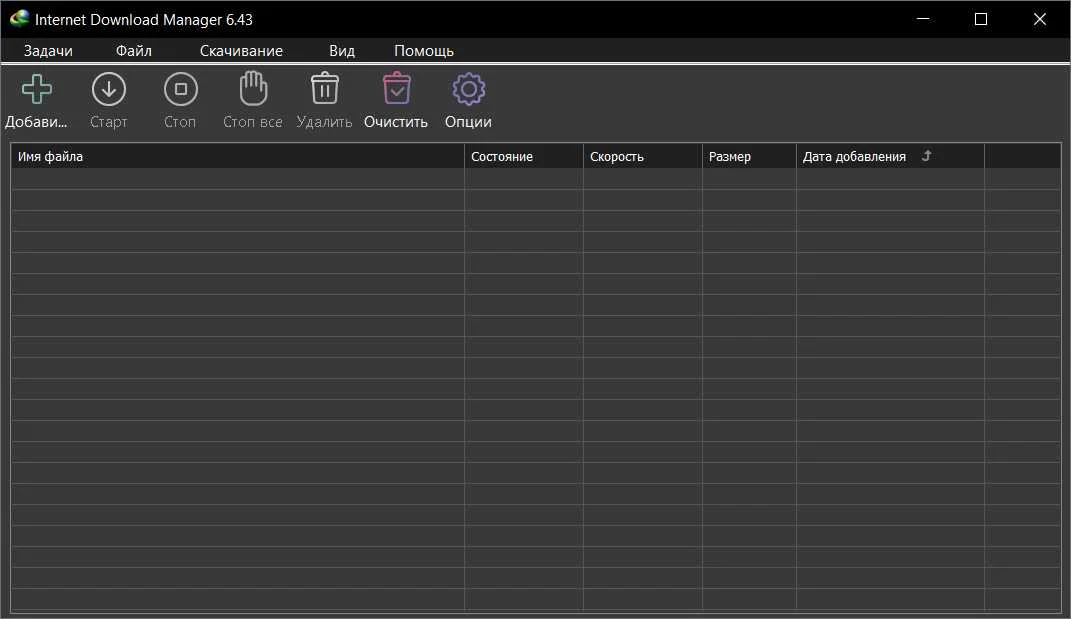
Task: Open the Файл menu
Action: coord(133,51)
